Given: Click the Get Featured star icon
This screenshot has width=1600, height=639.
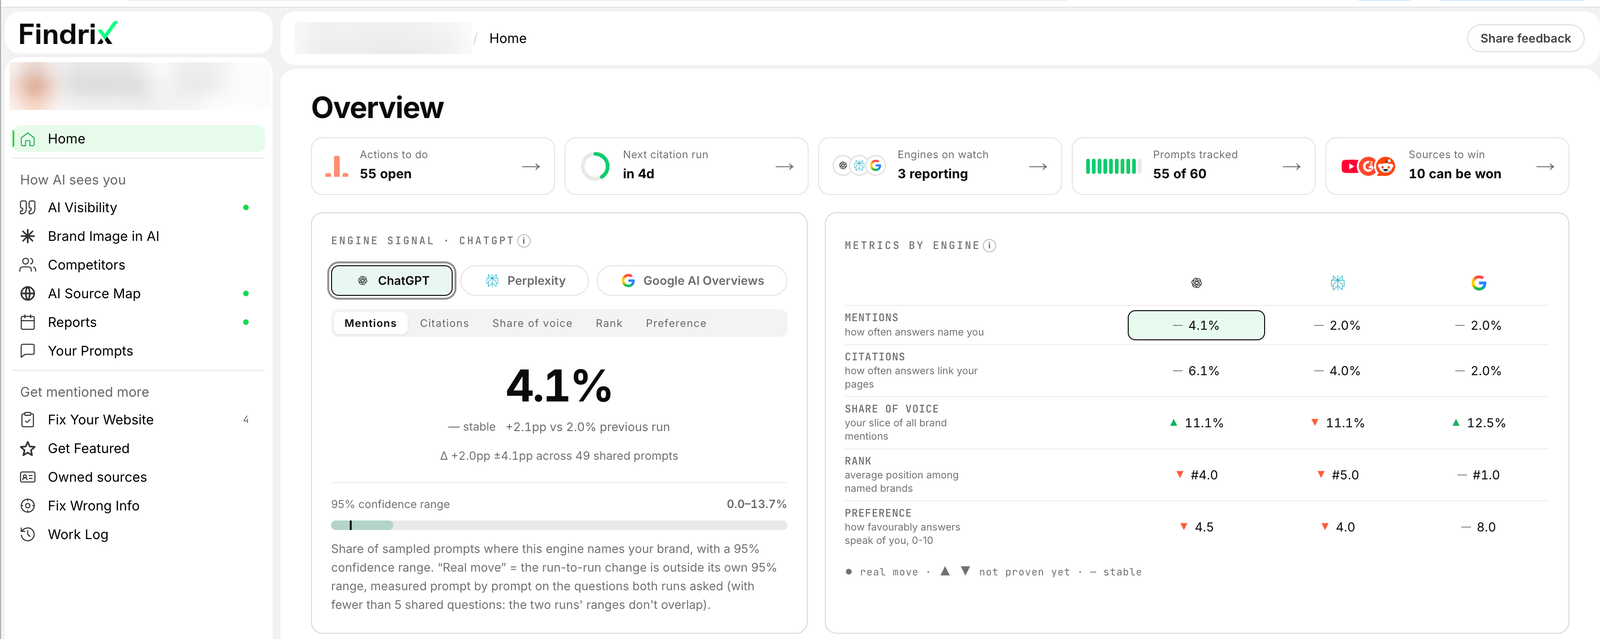Looking at the screenshot, I should [28, 449].
